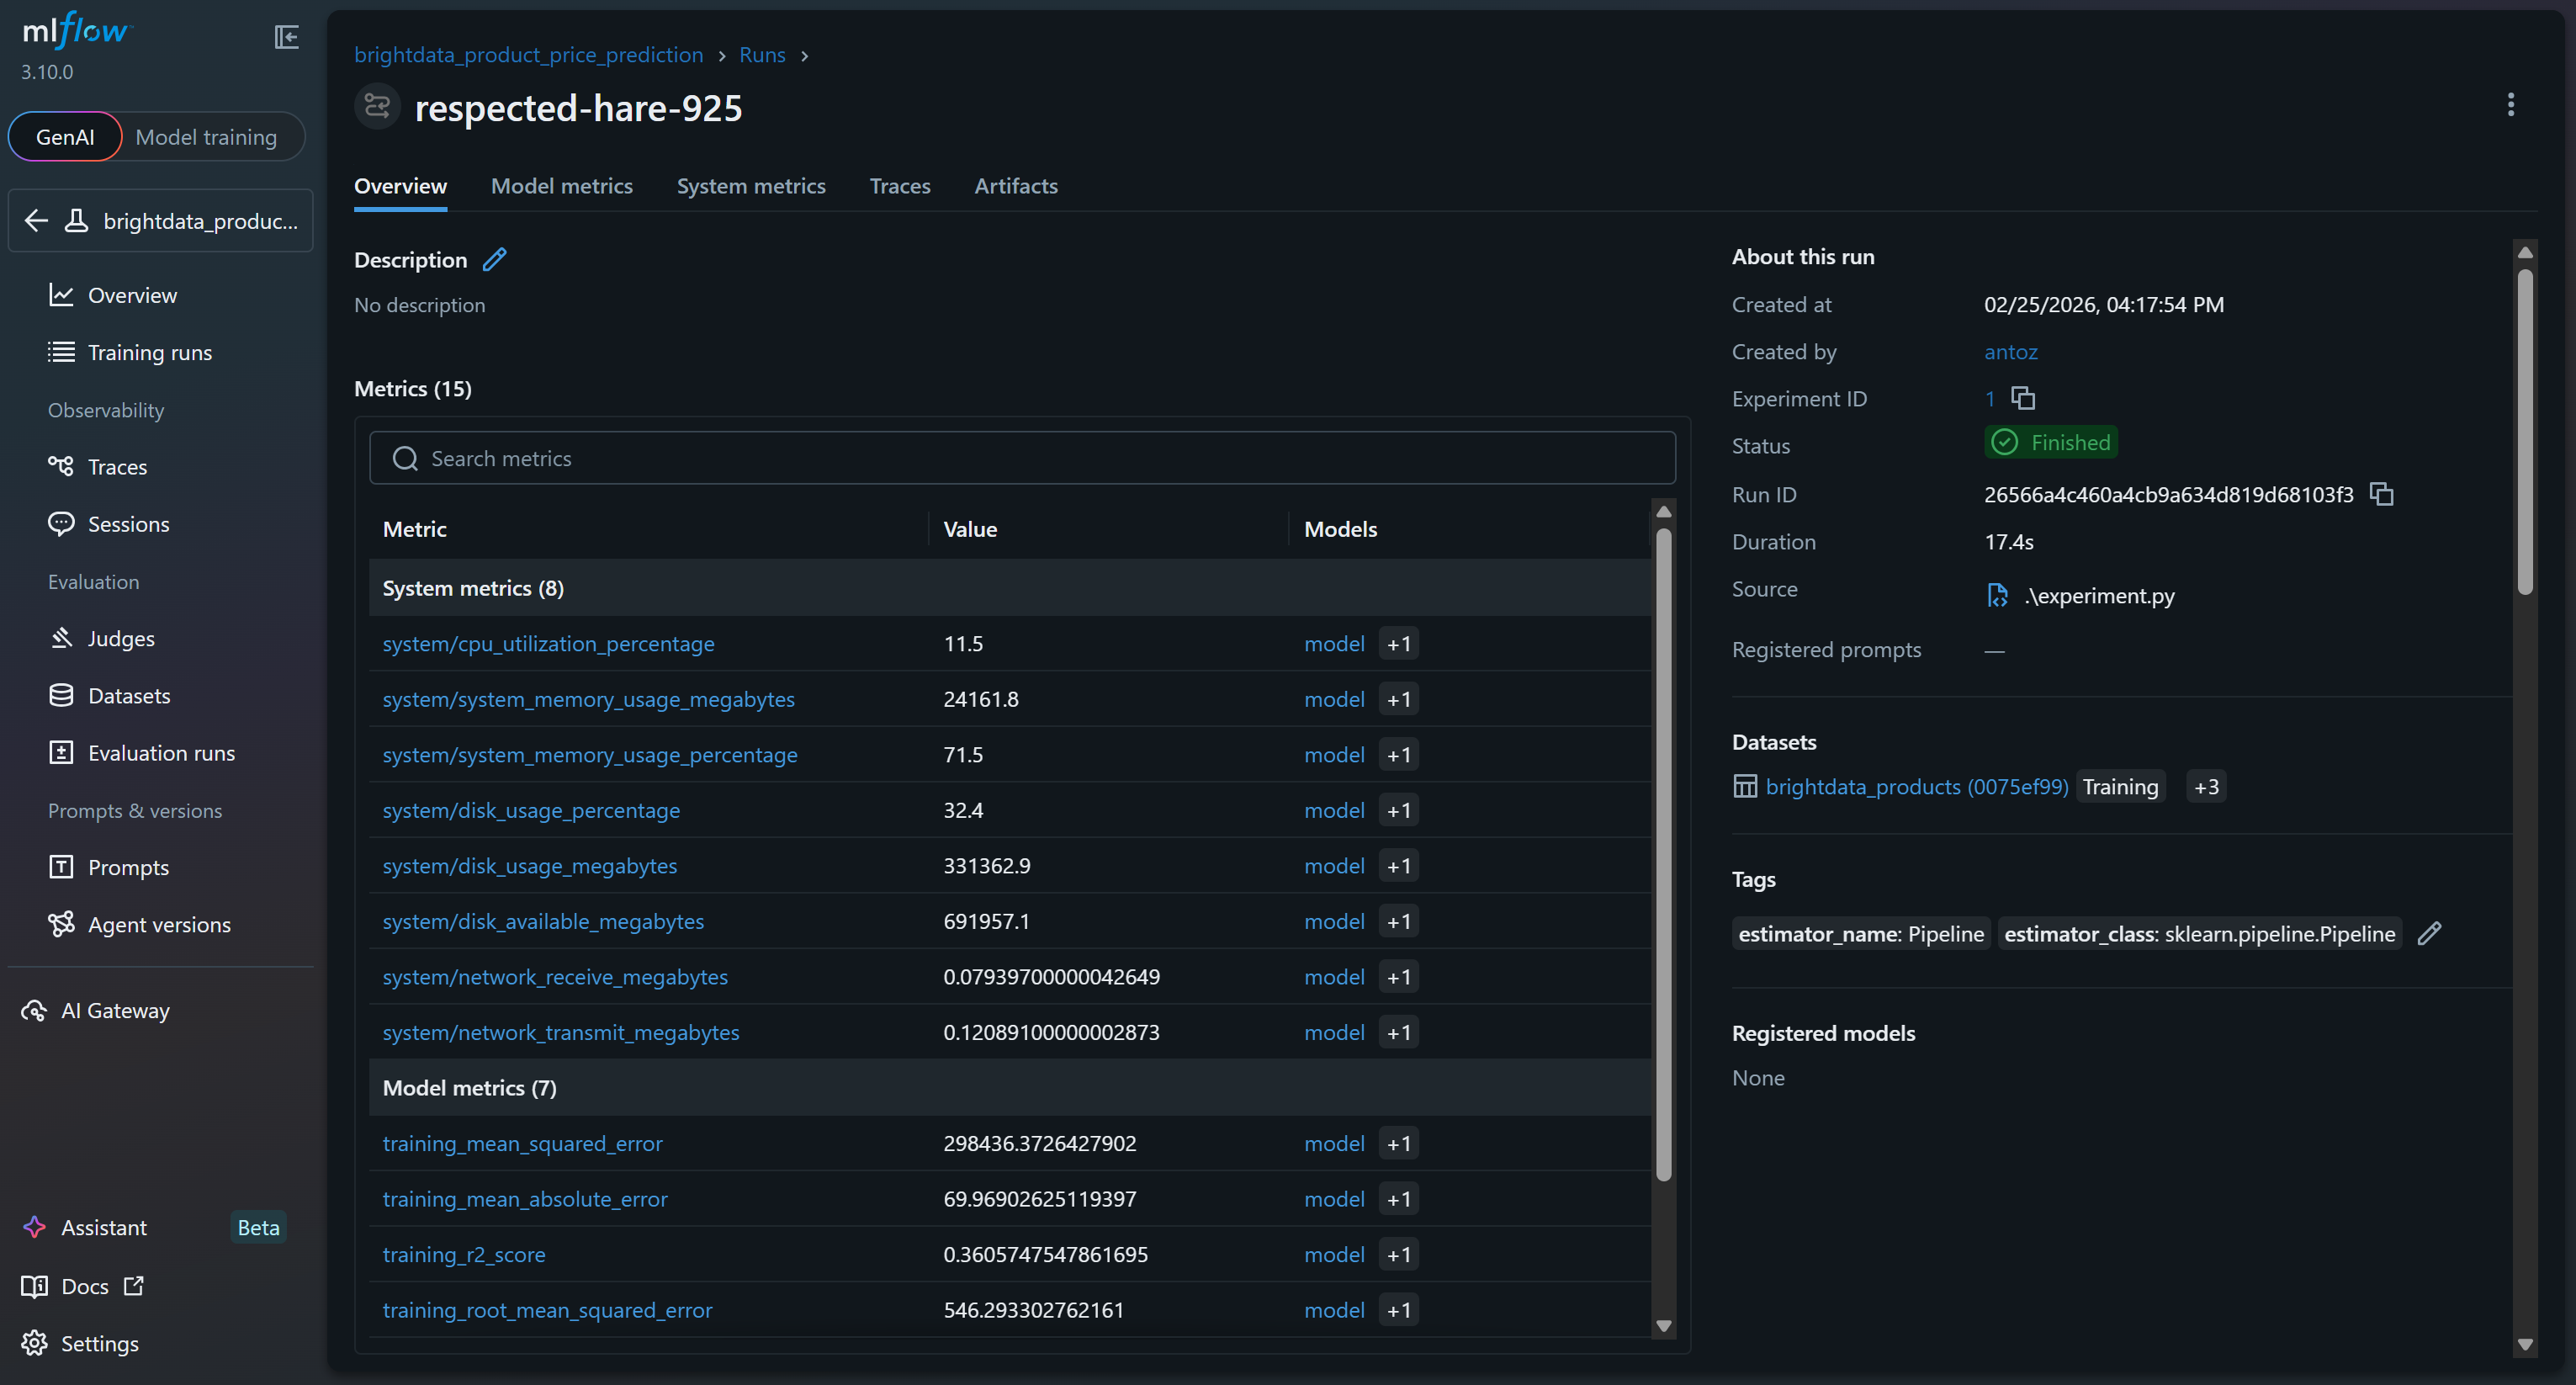Open the three-dot run options menu
Screen dimensions: 2576x1385
tap(2510, 105)
